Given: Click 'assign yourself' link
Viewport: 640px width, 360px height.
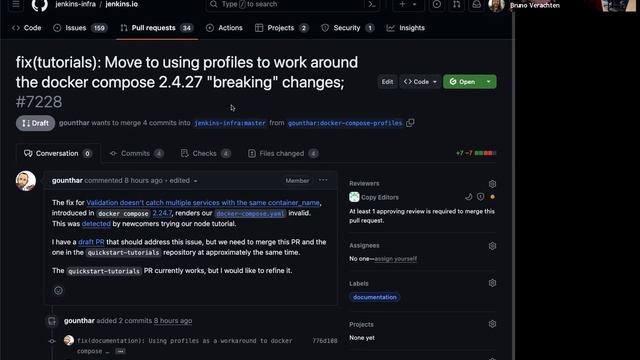Looking at the screenshot, I should tap(396, 259).
